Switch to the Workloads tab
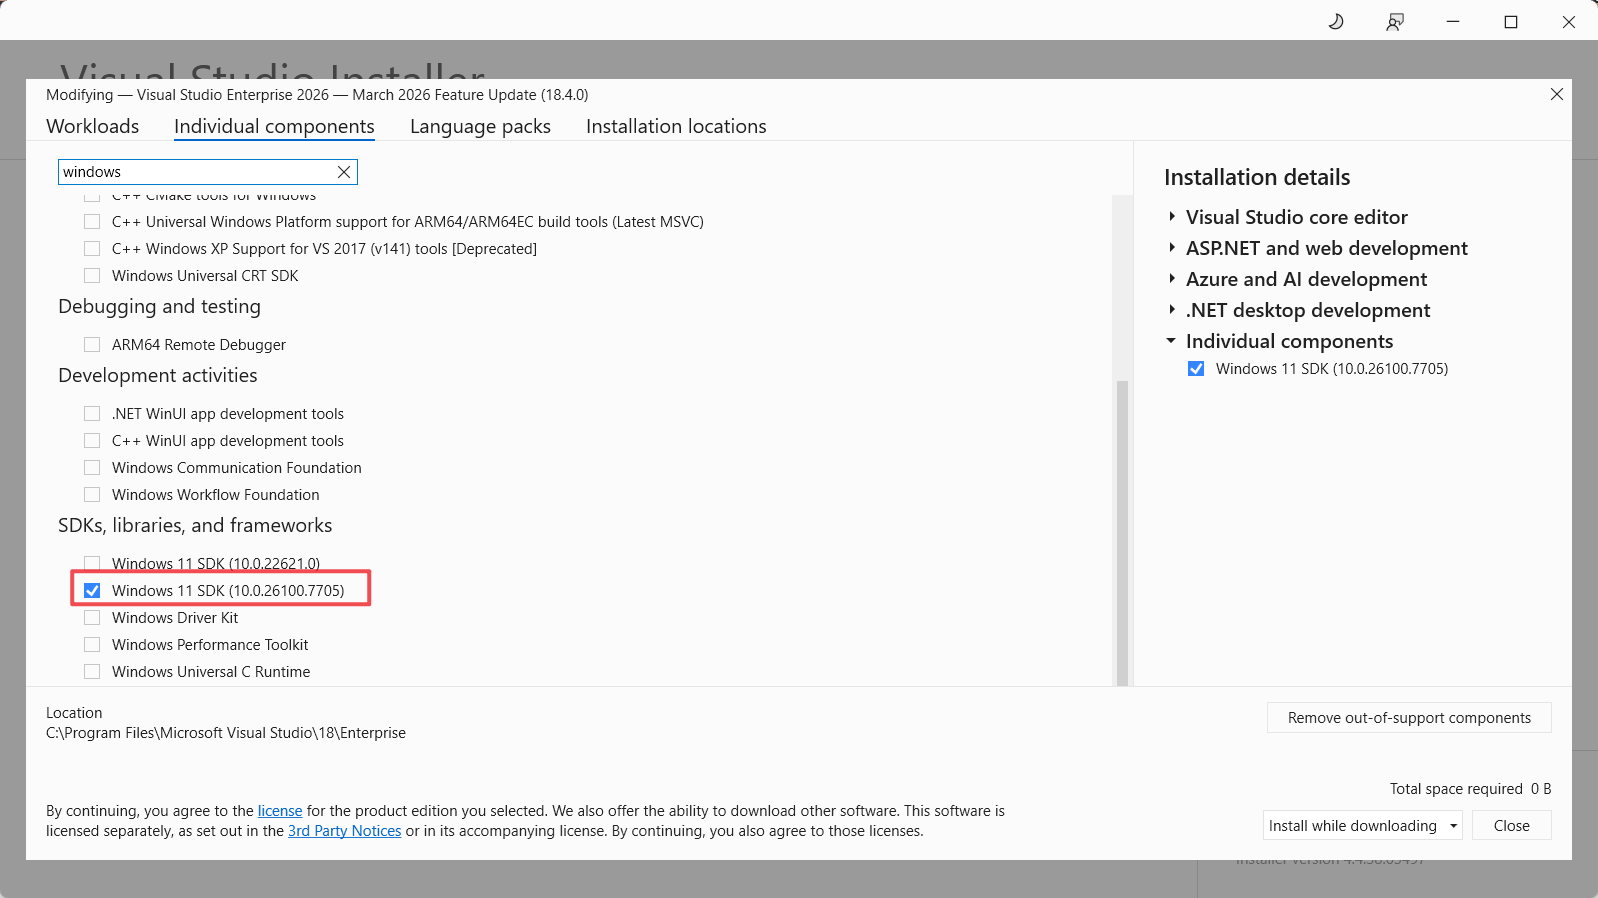The width and height of the screenshot is (1598, 898). tap(93, 126)
